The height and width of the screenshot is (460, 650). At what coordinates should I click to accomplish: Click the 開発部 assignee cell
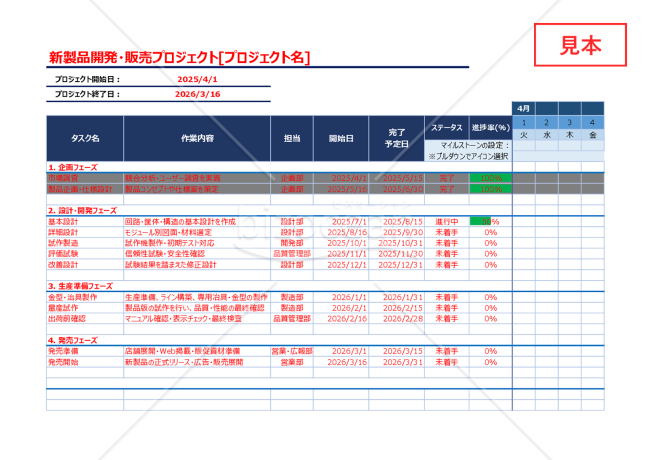292,243
